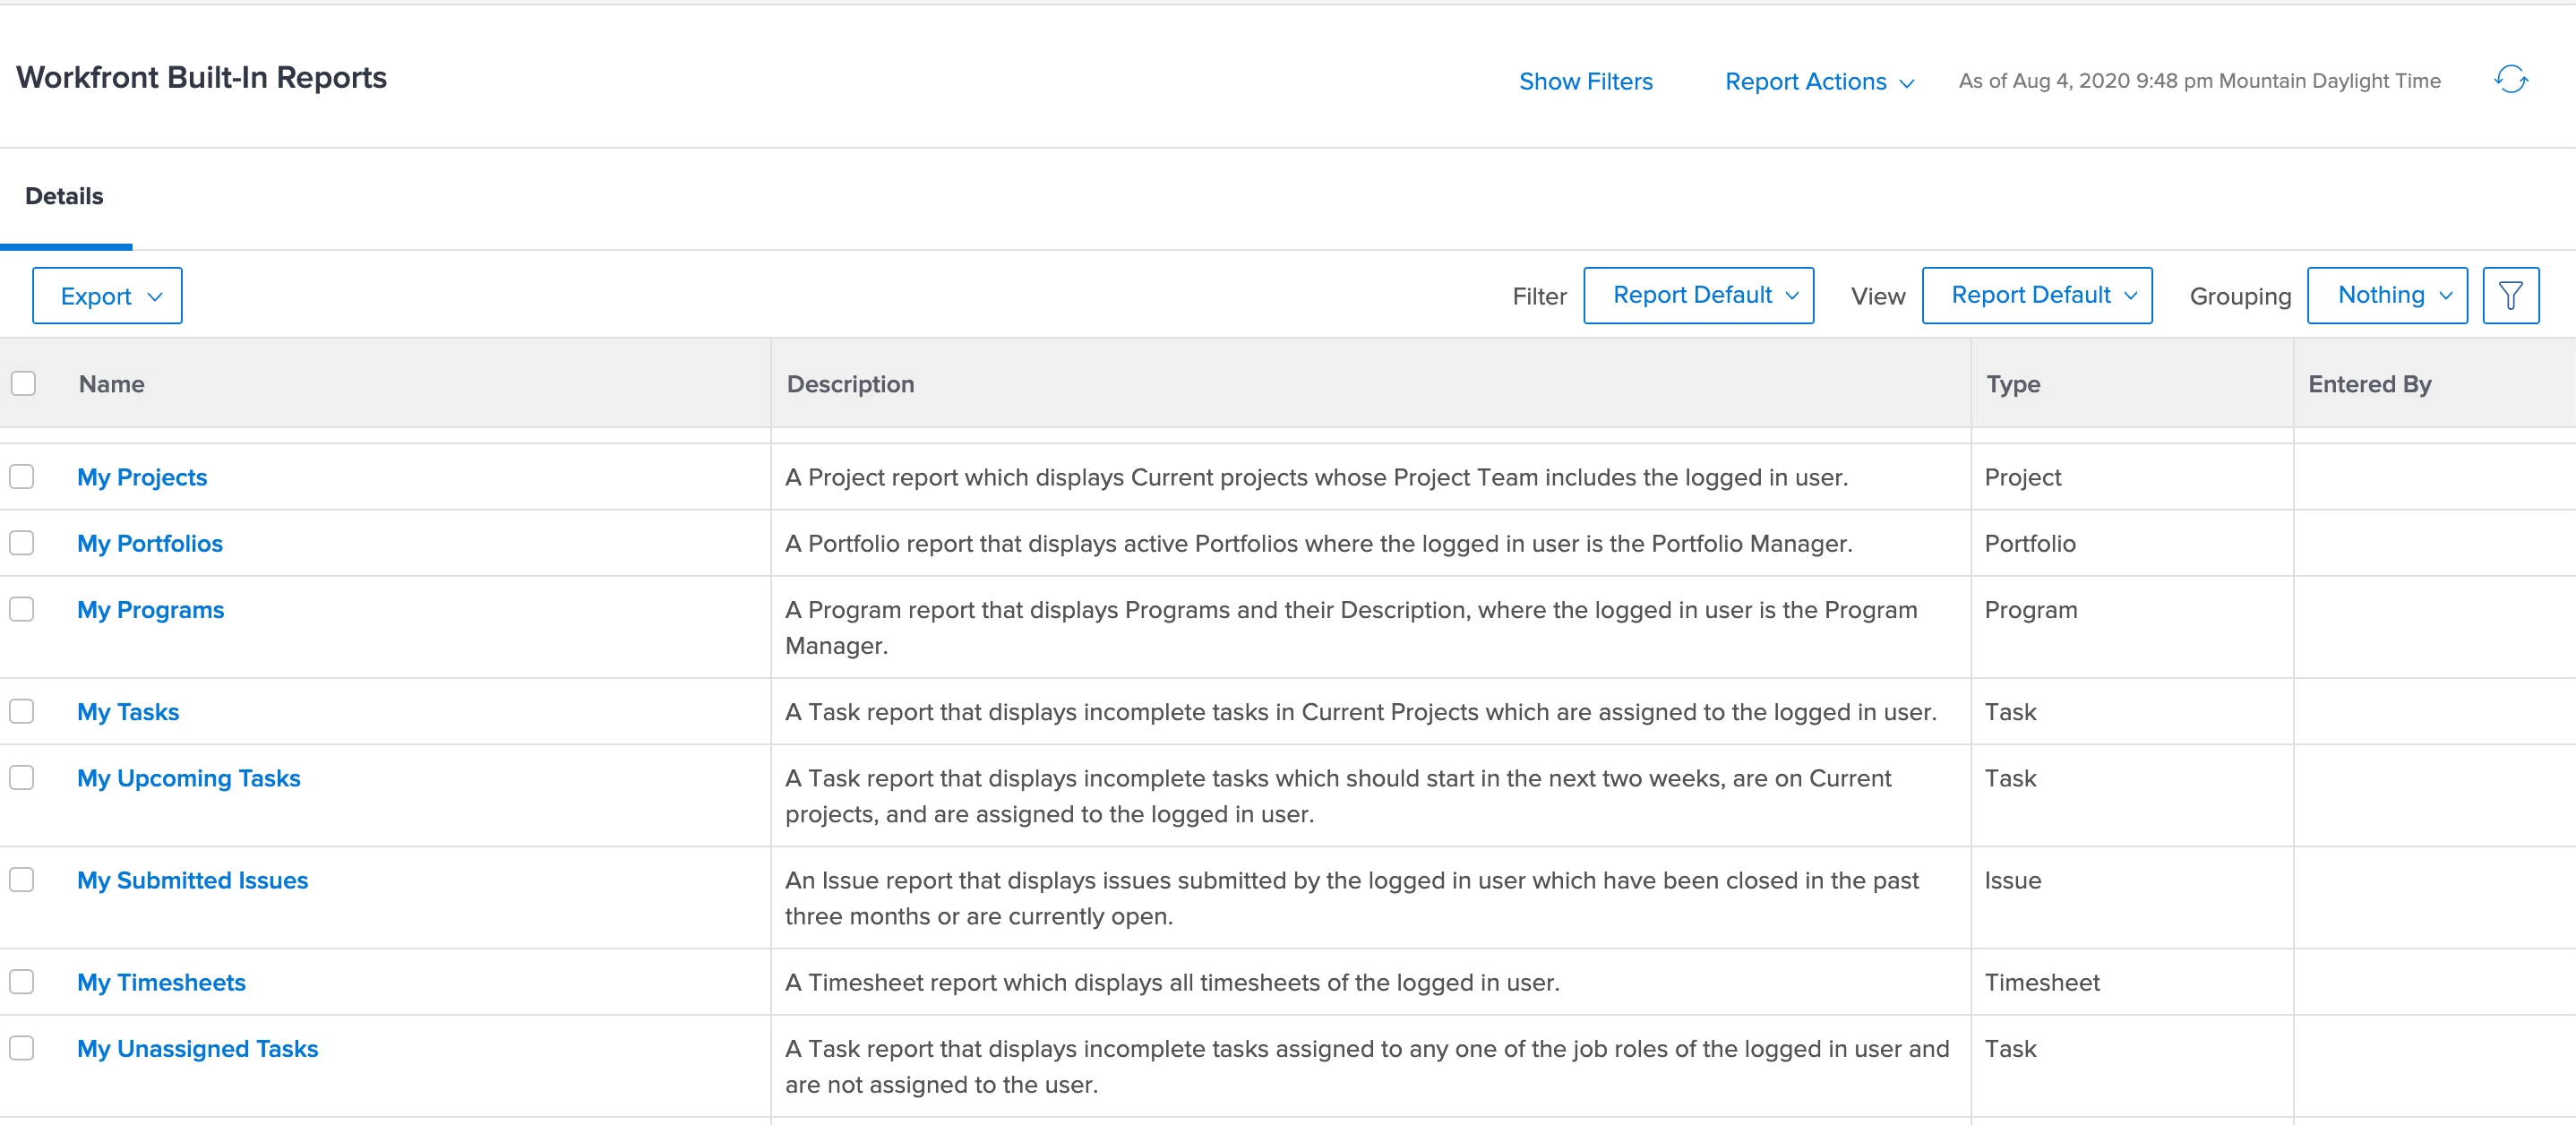2576x1125 pixels.
Task: Click the Entered By column header
Action: pyautogui.click(x=2369, y=385)
